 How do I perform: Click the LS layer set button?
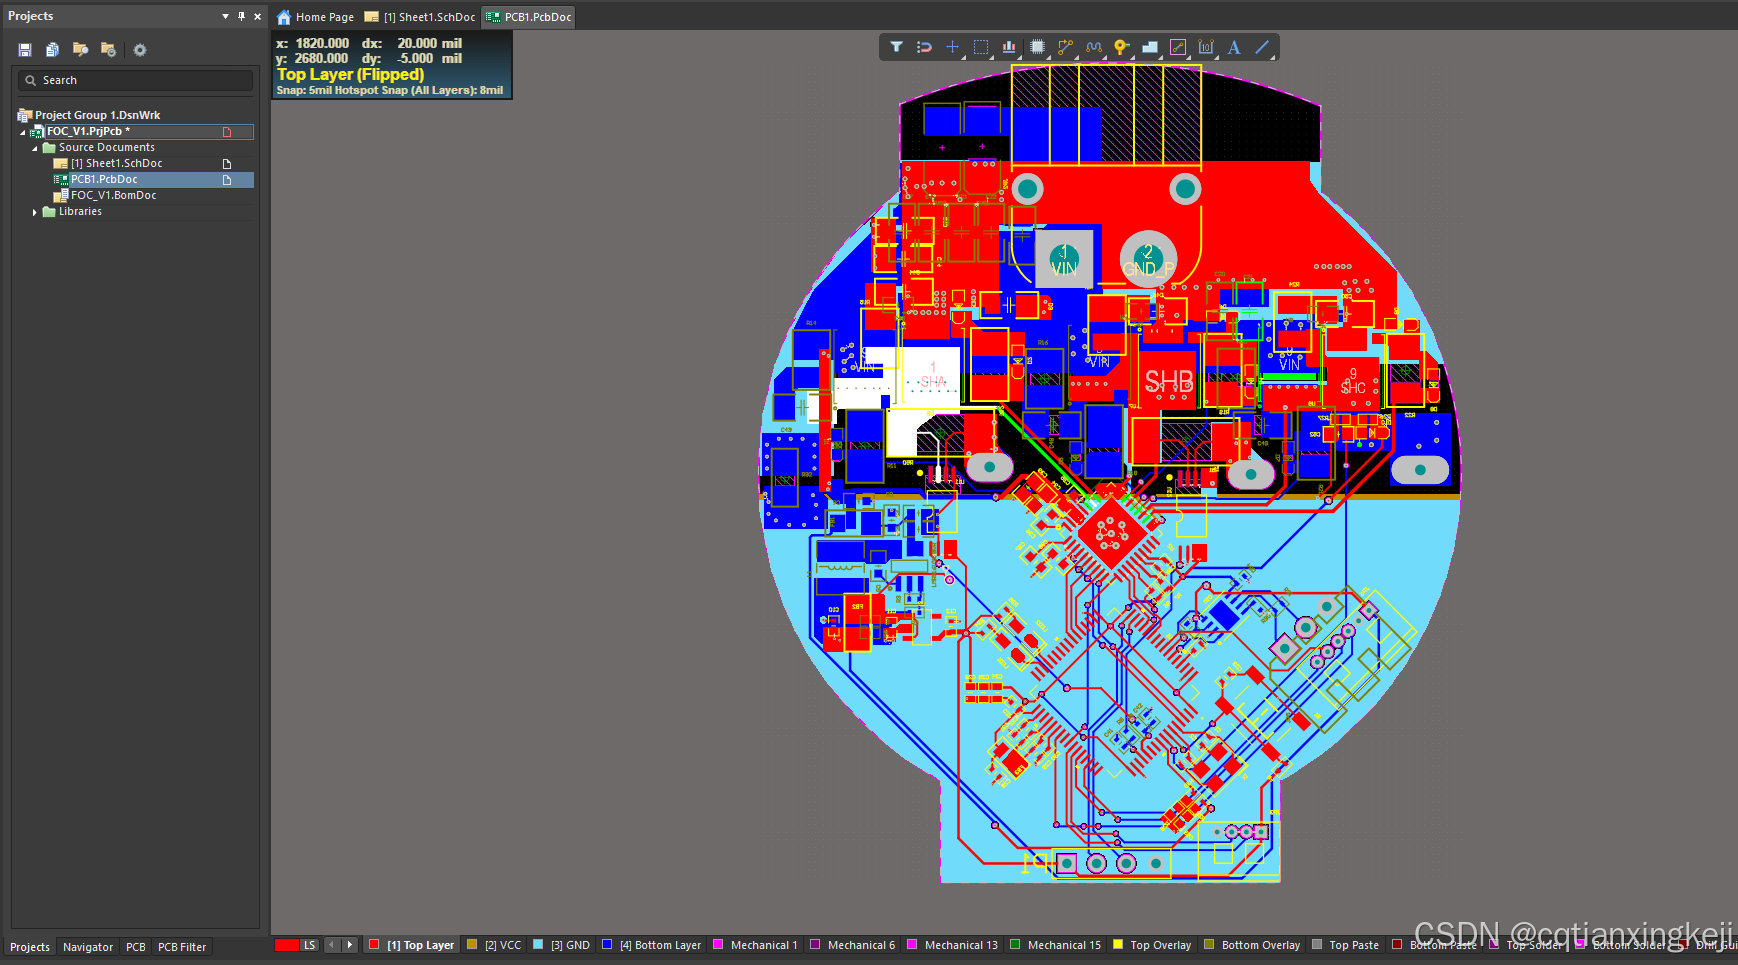[x=310, y=945]
